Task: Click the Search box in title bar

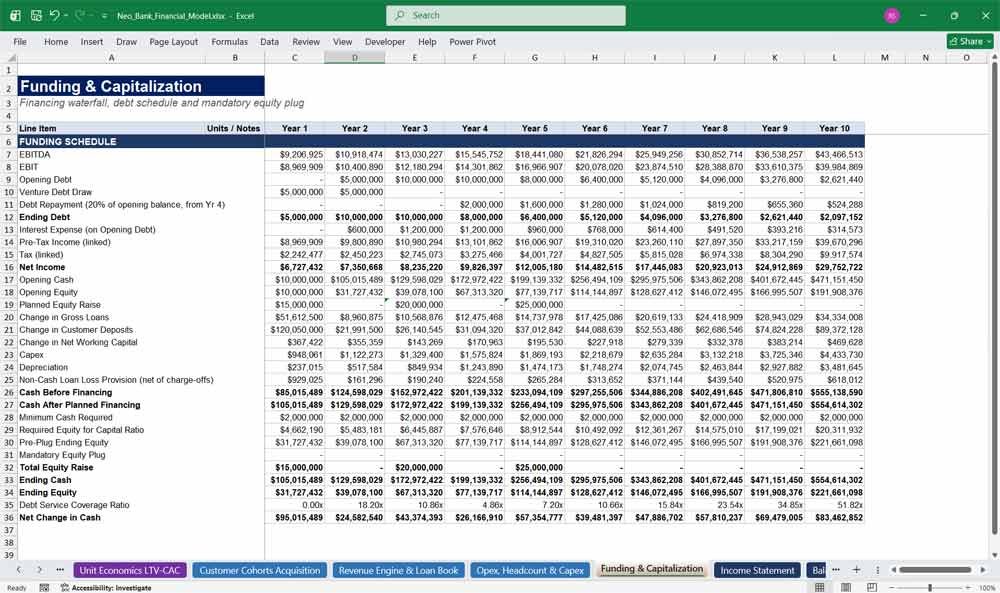Action: click(x=506, y=15)
